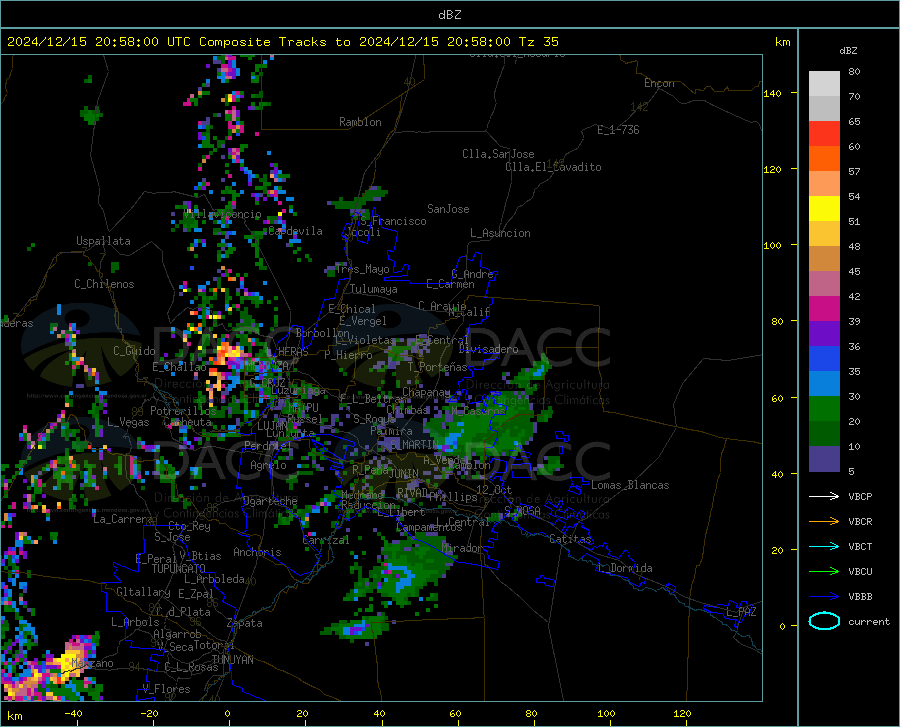
Task: Click the '-40' tick on the horizontal axis
Action: coord(73,714)
